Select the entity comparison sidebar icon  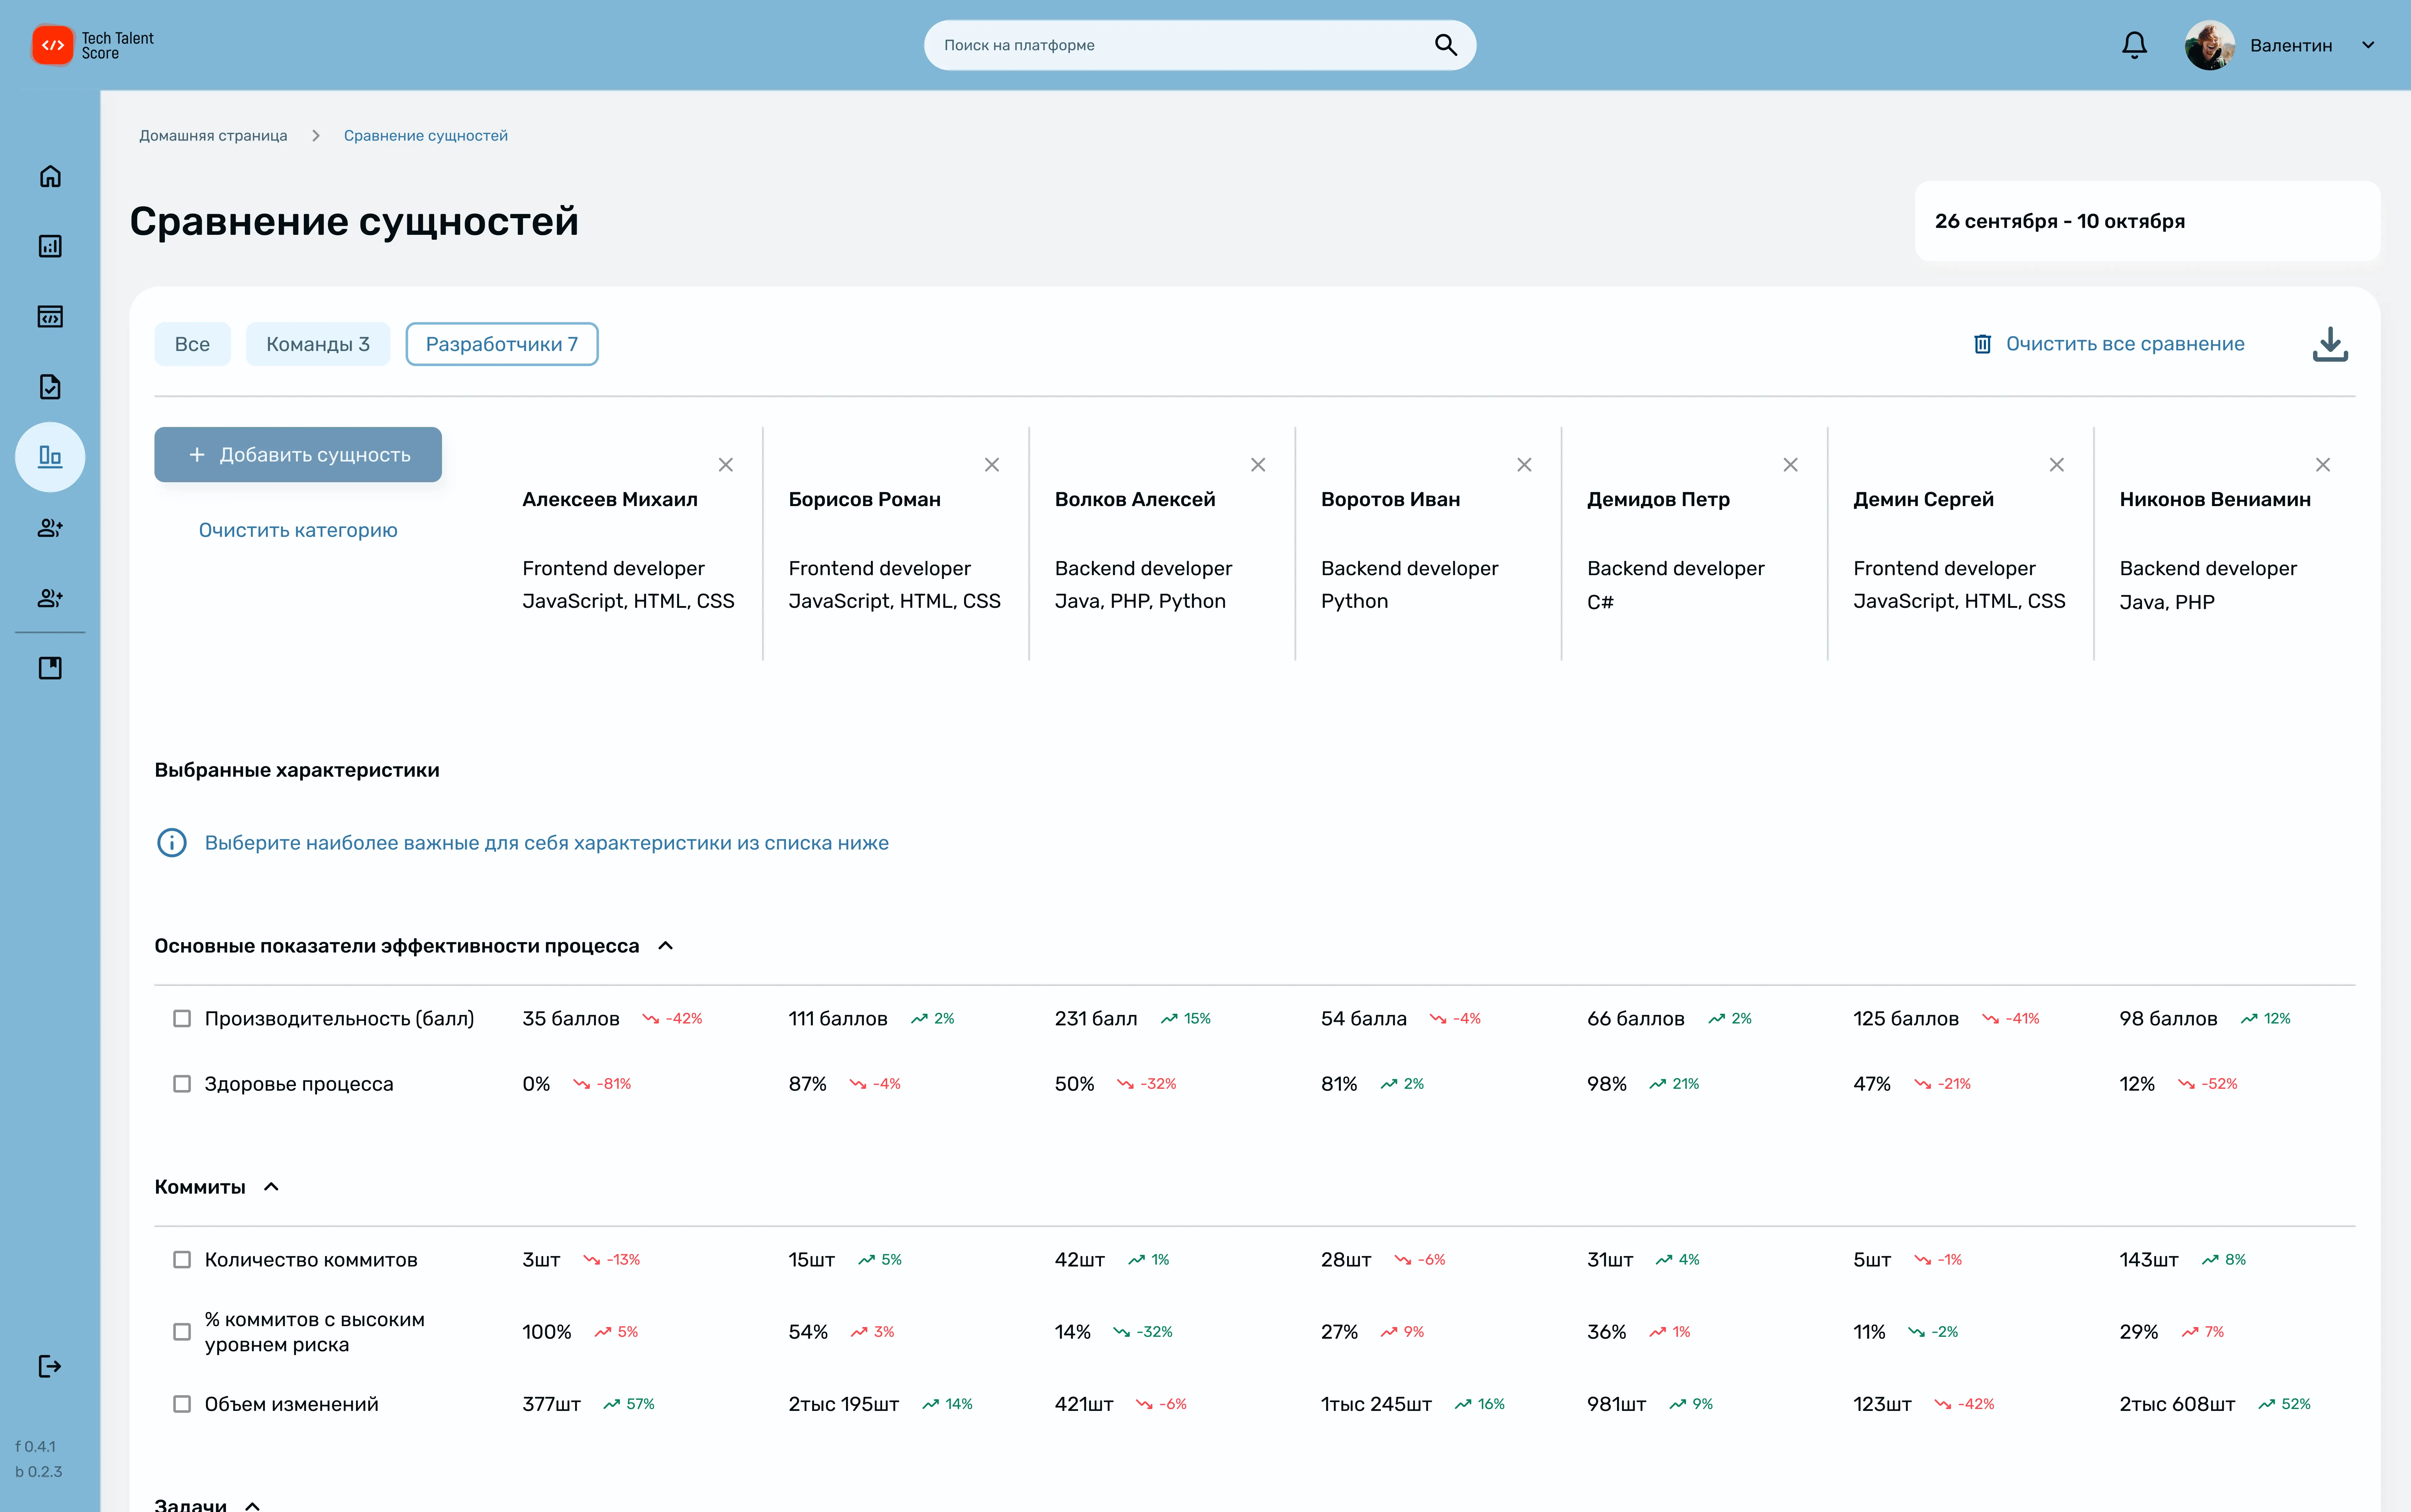tap(50, 457)
